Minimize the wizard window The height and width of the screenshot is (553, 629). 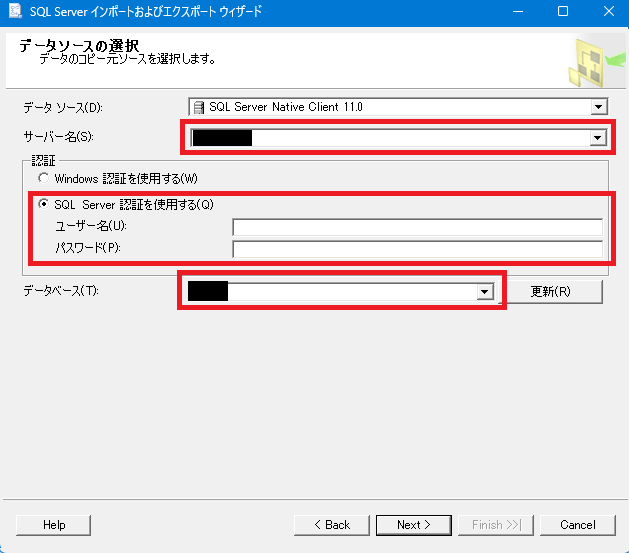tap(518, 11)
